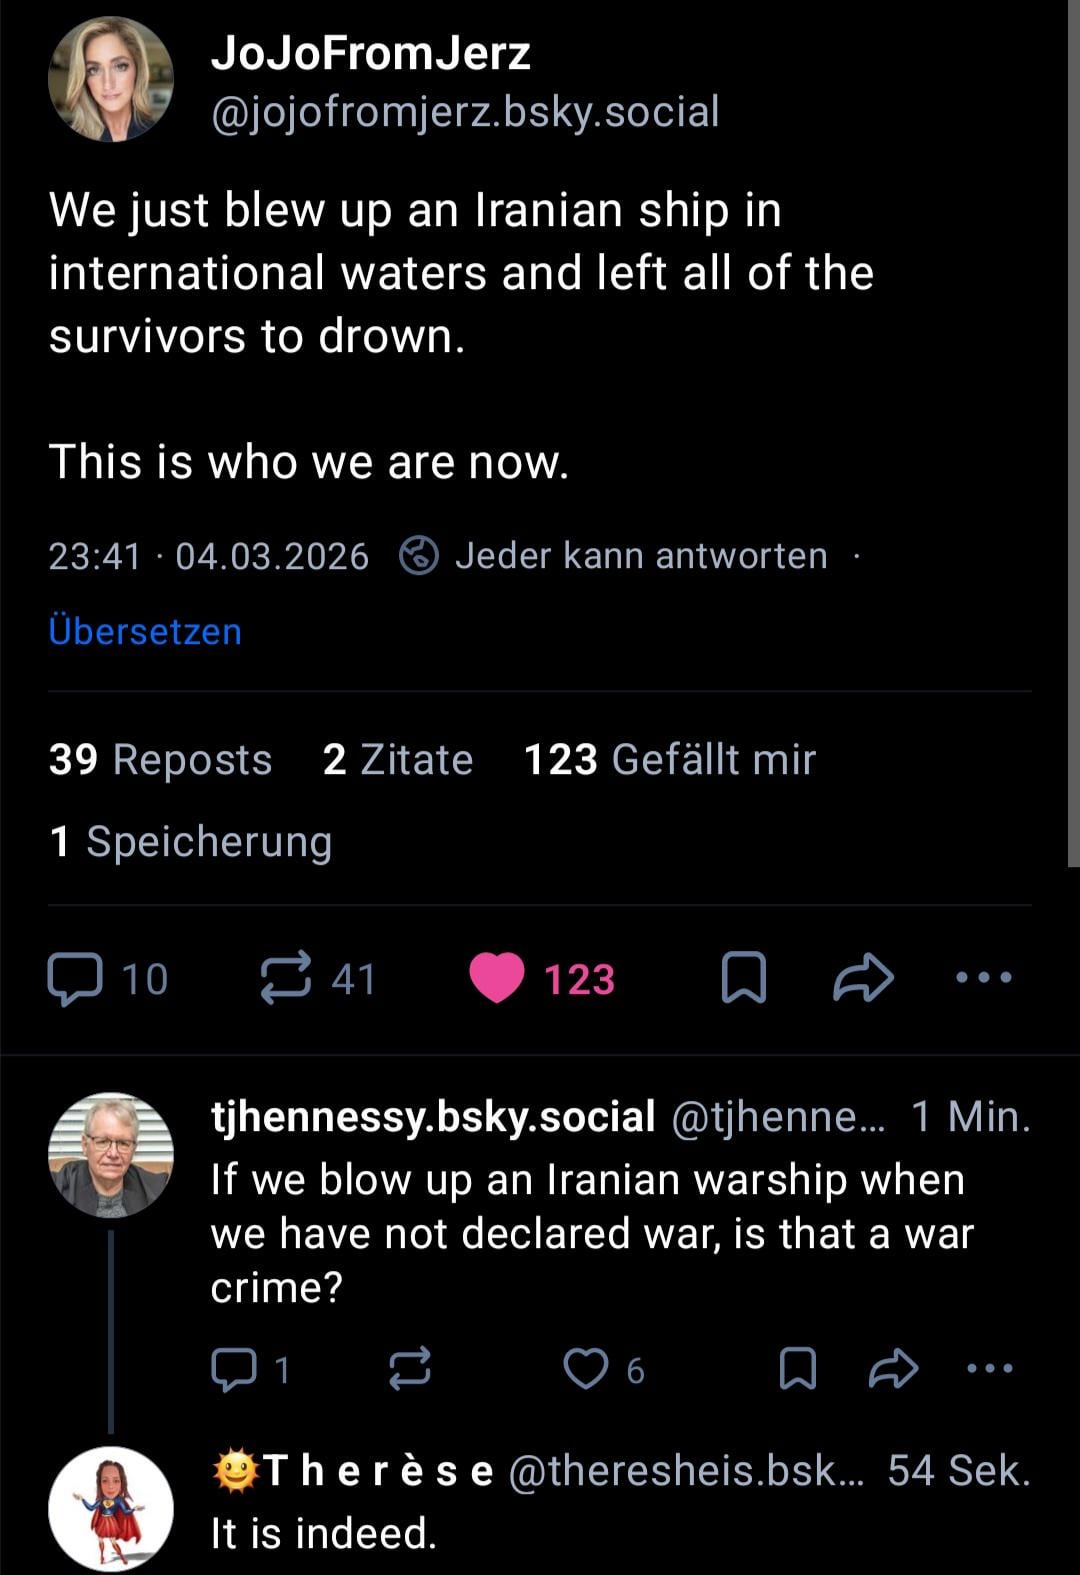Viewport: 1080px width, 1575px height.
Task: Open JoJoFromJerz profile avatar
Action: click(111, 79)
